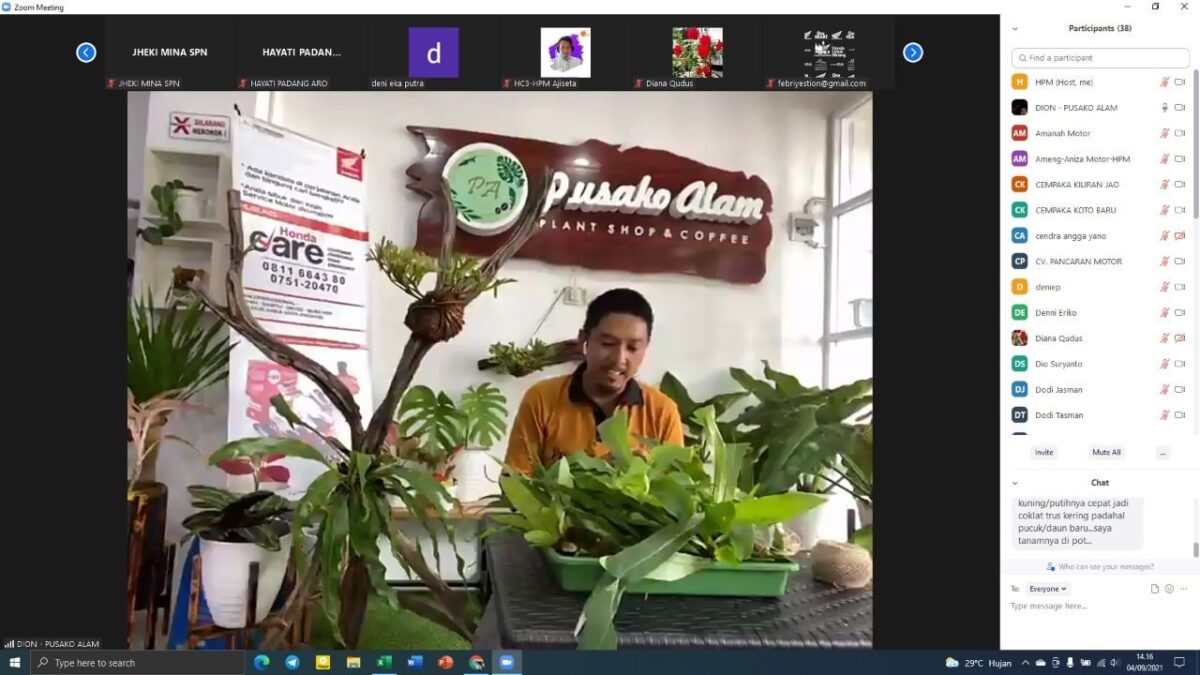
Task: Click the participants list scrollbar
Action: point(1195,150)
